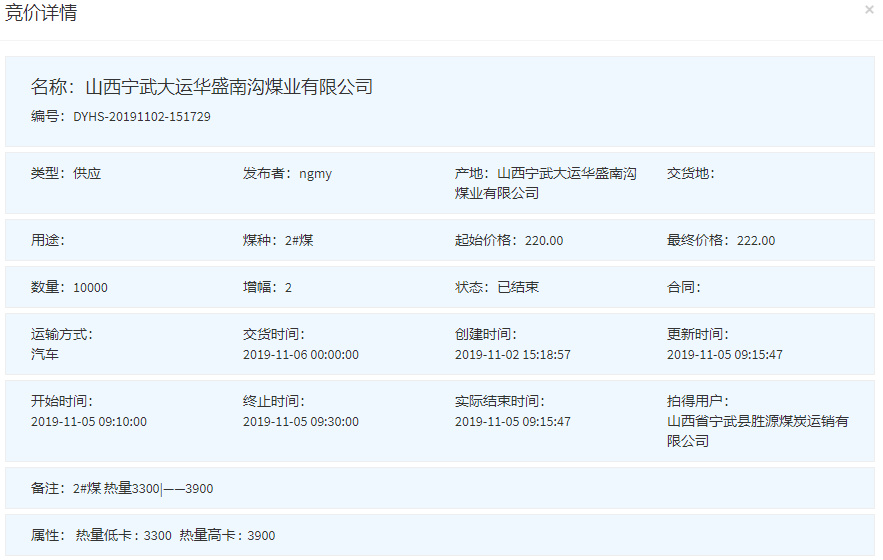Click the 备注 text 2#煤 热量3300|——3900

[x=143, y=488]
